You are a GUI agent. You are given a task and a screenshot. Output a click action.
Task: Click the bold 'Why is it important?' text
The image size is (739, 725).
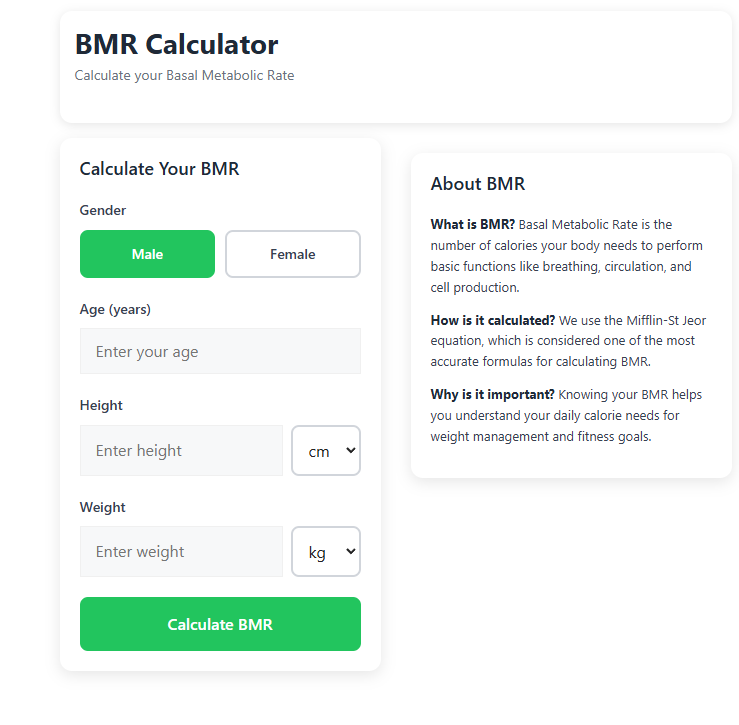point(492,394)
